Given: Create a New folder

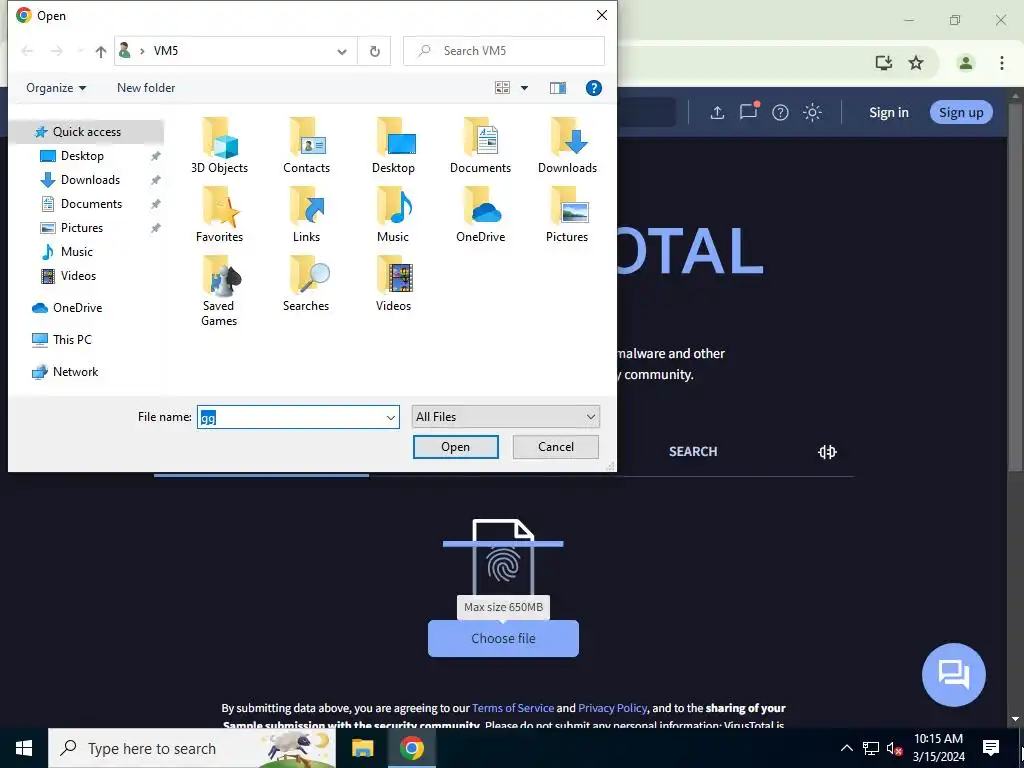Looking at the screenshot, I should (x=146, y=88).
